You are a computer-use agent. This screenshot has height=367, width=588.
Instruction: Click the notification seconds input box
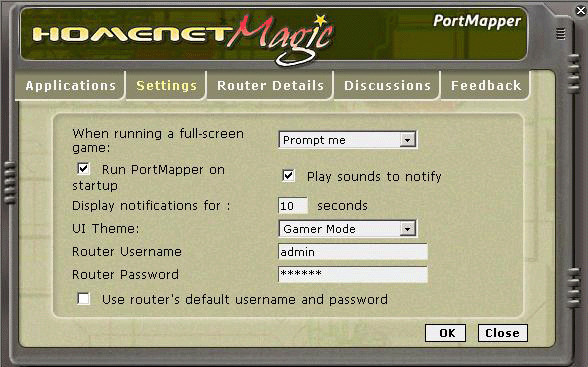pyautogui.click(x=293, y=206)
